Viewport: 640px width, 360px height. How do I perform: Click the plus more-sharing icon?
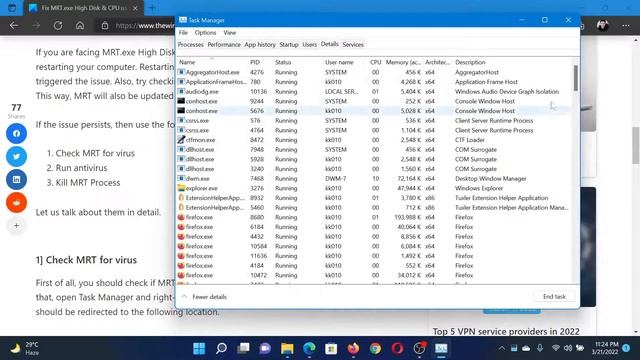(16, 225)
